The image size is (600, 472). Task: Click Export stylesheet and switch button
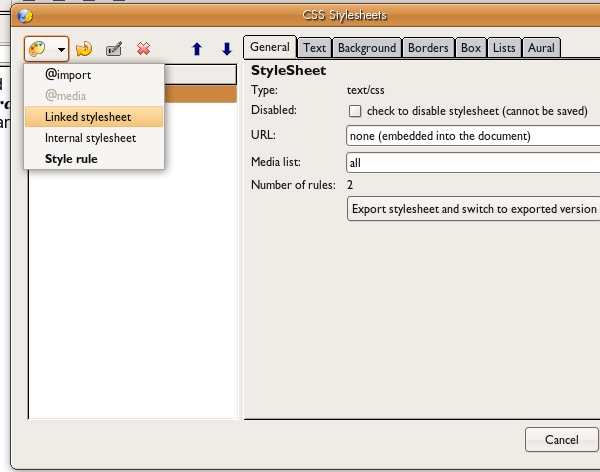tap(472, 209)
